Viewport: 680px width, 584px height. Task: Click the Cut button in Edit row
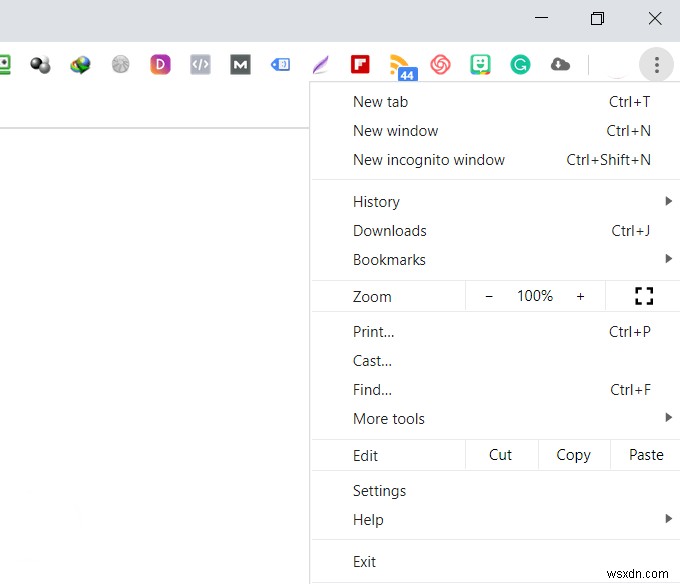point(500,455)
